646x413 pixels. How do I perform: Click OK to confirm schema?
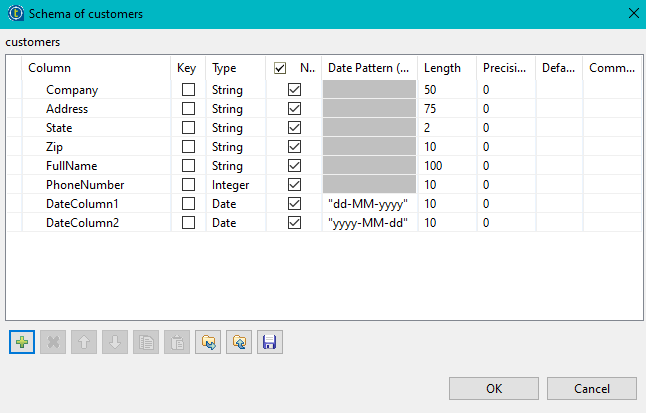click(x=494, y=388)
